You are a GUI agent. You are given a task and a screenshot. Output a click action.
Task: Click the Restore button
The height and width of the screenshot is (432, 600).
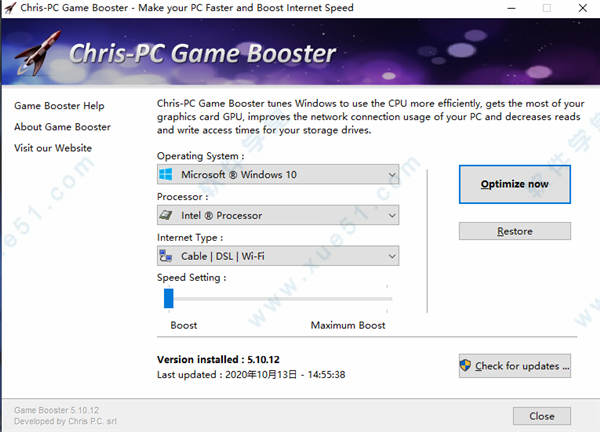click(514, 231)
